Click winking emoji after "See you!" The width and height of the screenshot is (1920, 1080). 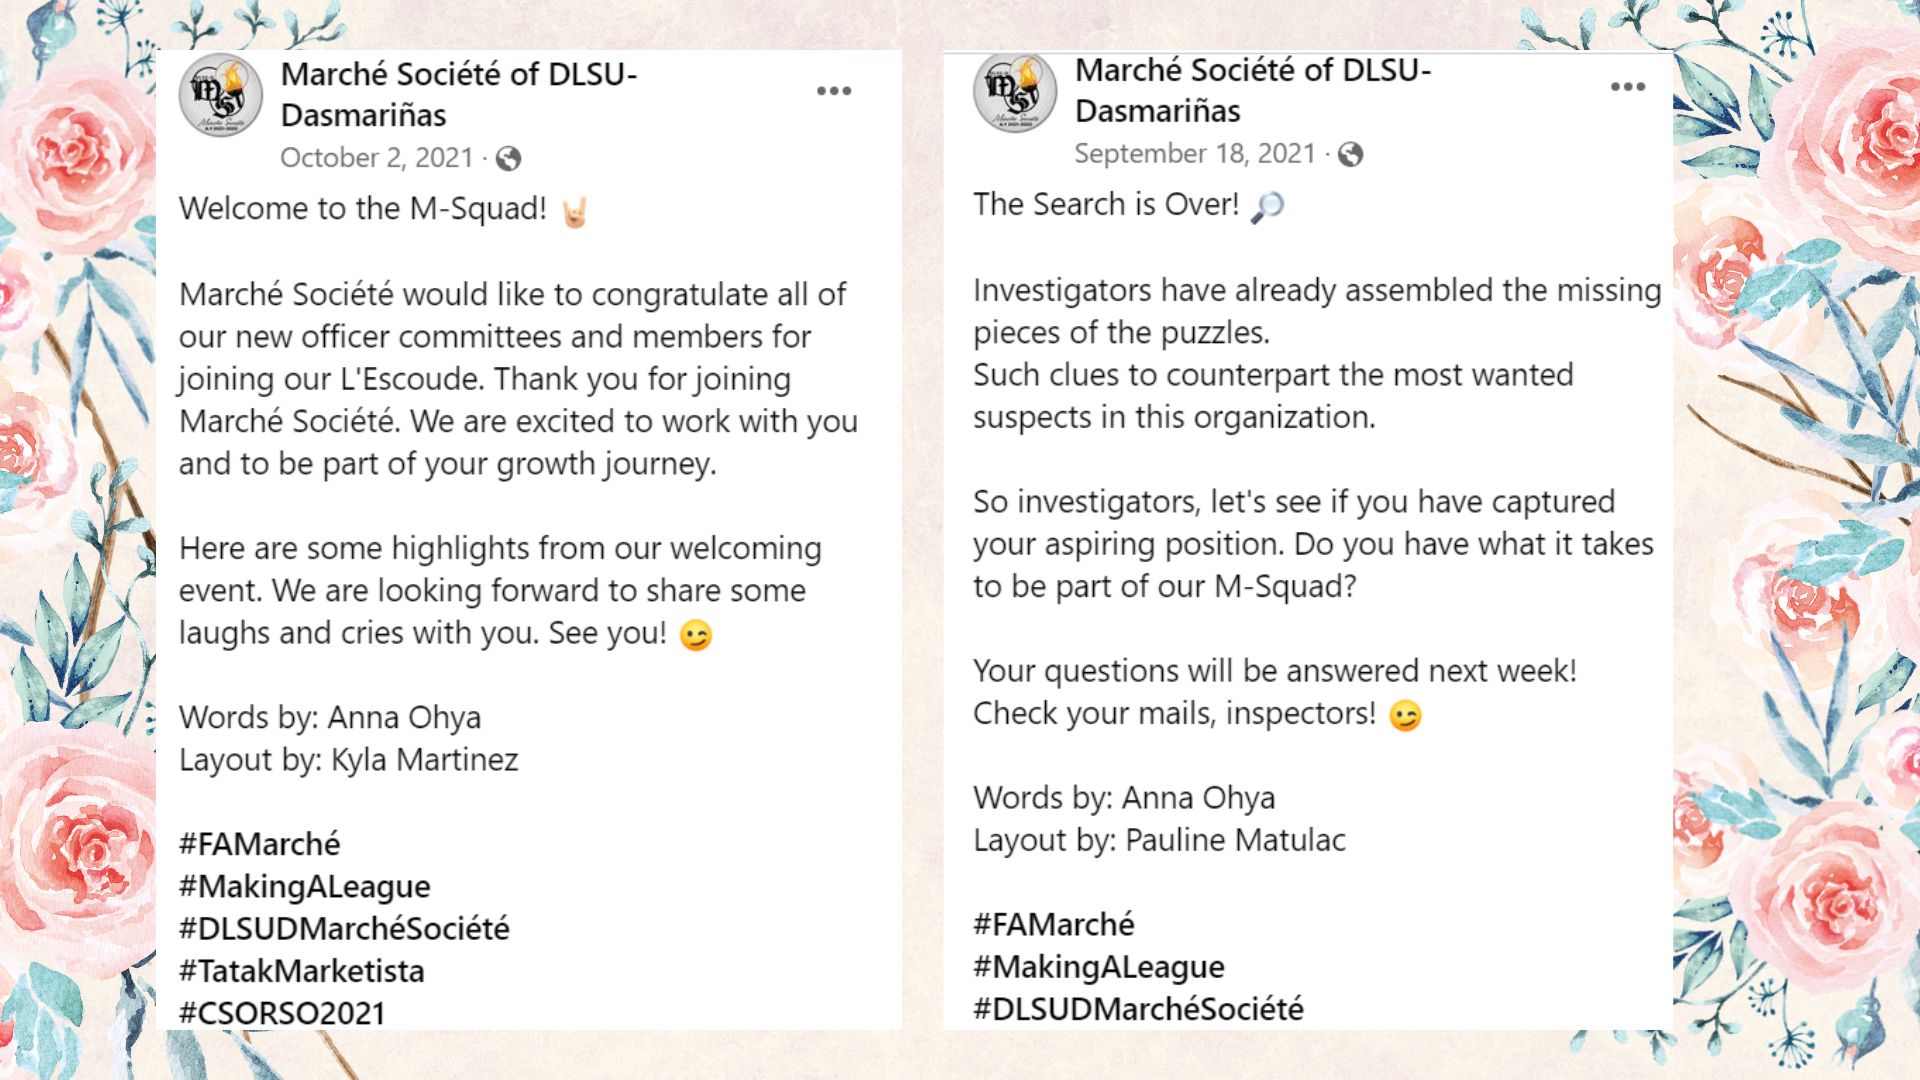click(696, 636)
